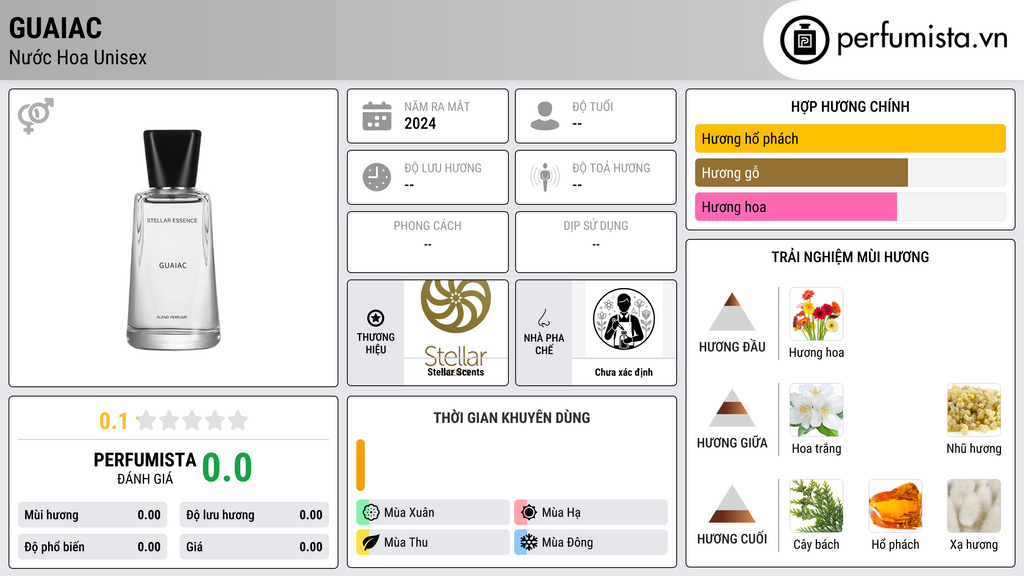Click the sillage icon beside Độ toả hương

545,177
